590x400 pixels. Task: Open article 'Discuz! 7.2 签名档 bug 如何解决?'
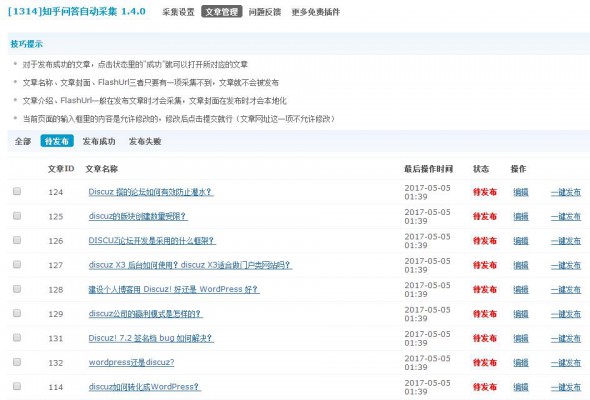[x=151, y=338]
